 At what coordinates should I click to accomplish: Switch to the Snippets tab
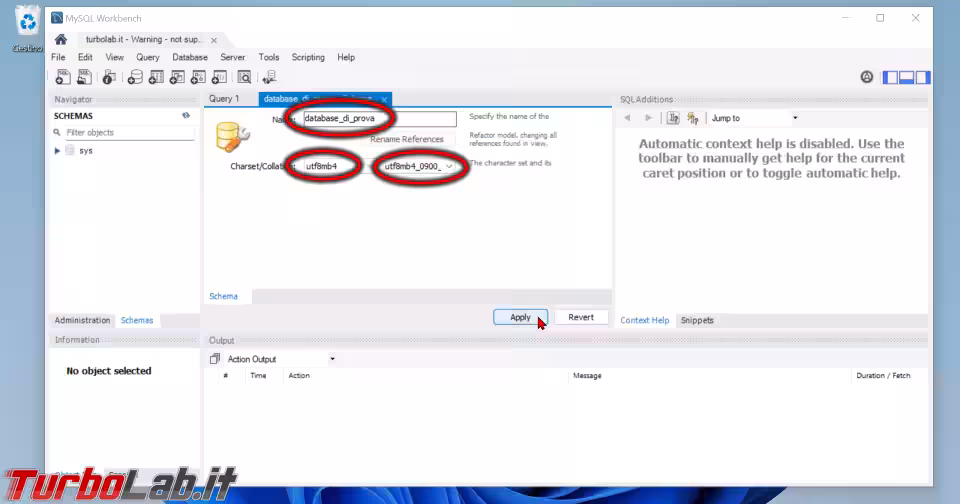(697, 320)
